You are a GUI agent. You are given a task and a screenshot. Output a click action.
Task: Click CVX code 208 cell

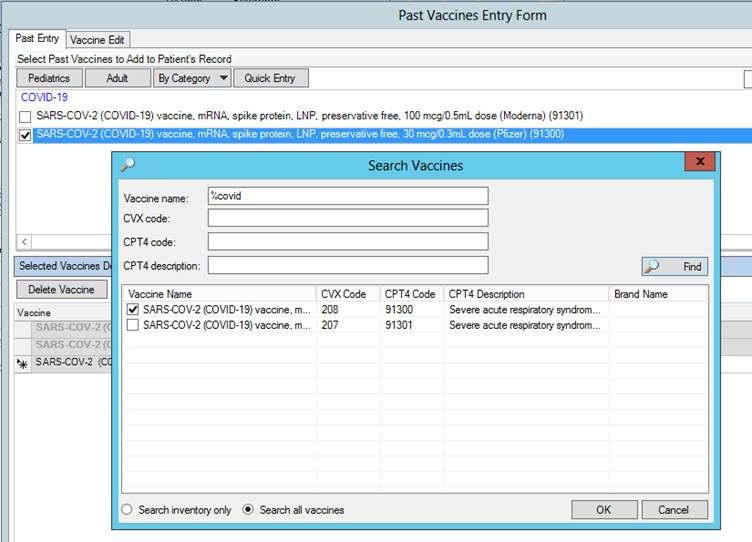tap(330, 310)
